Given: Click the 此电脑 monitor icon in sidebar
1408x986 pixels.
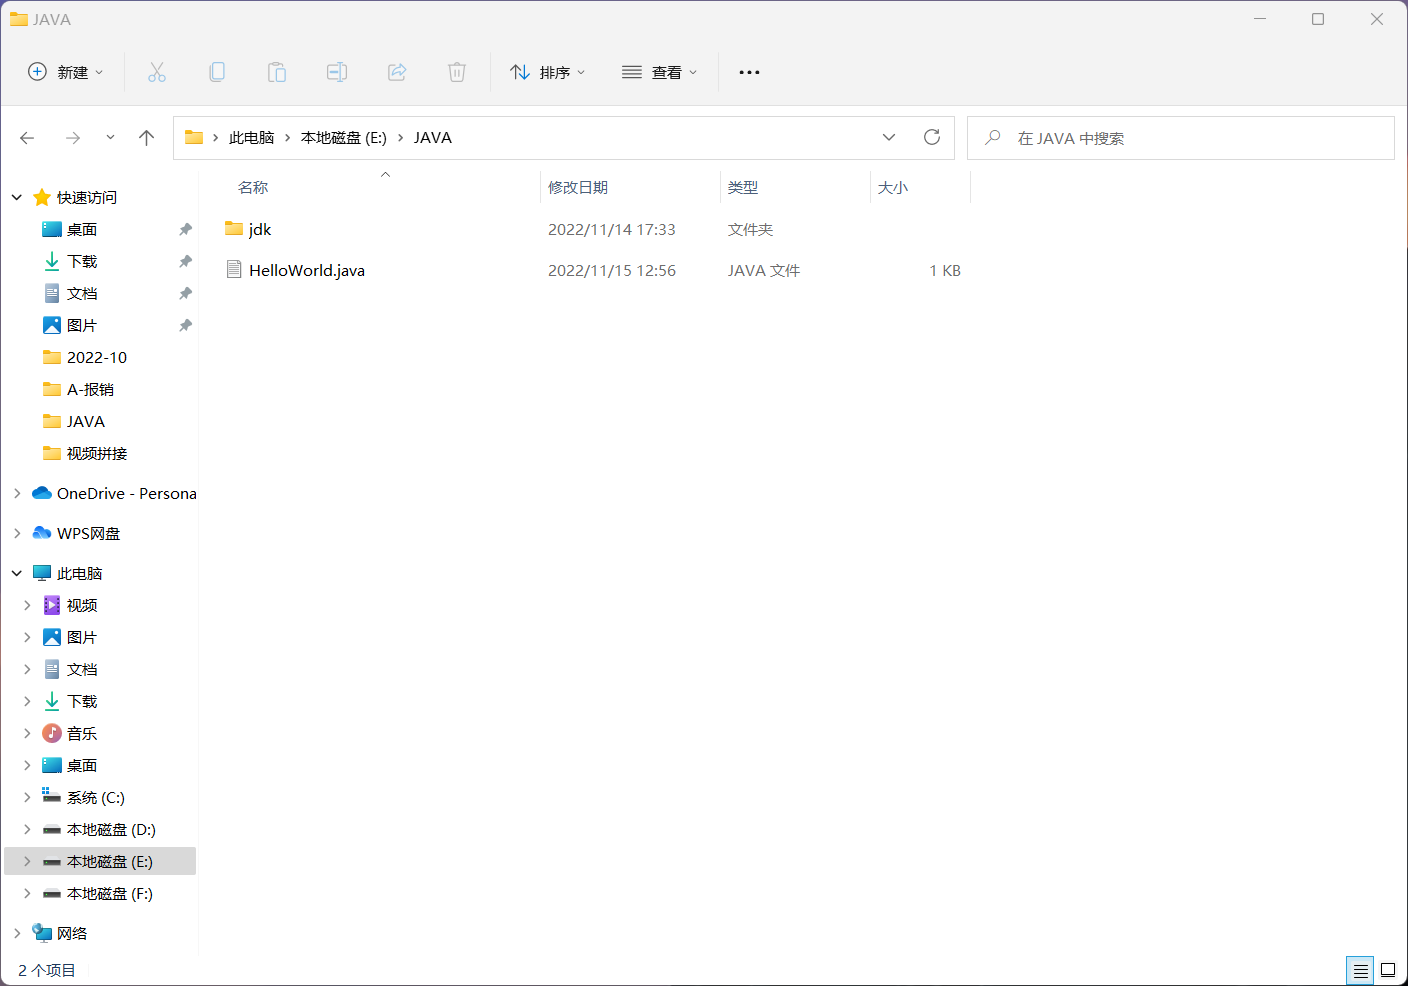Looking at the screenshot, I should click(x=42, y=573).
